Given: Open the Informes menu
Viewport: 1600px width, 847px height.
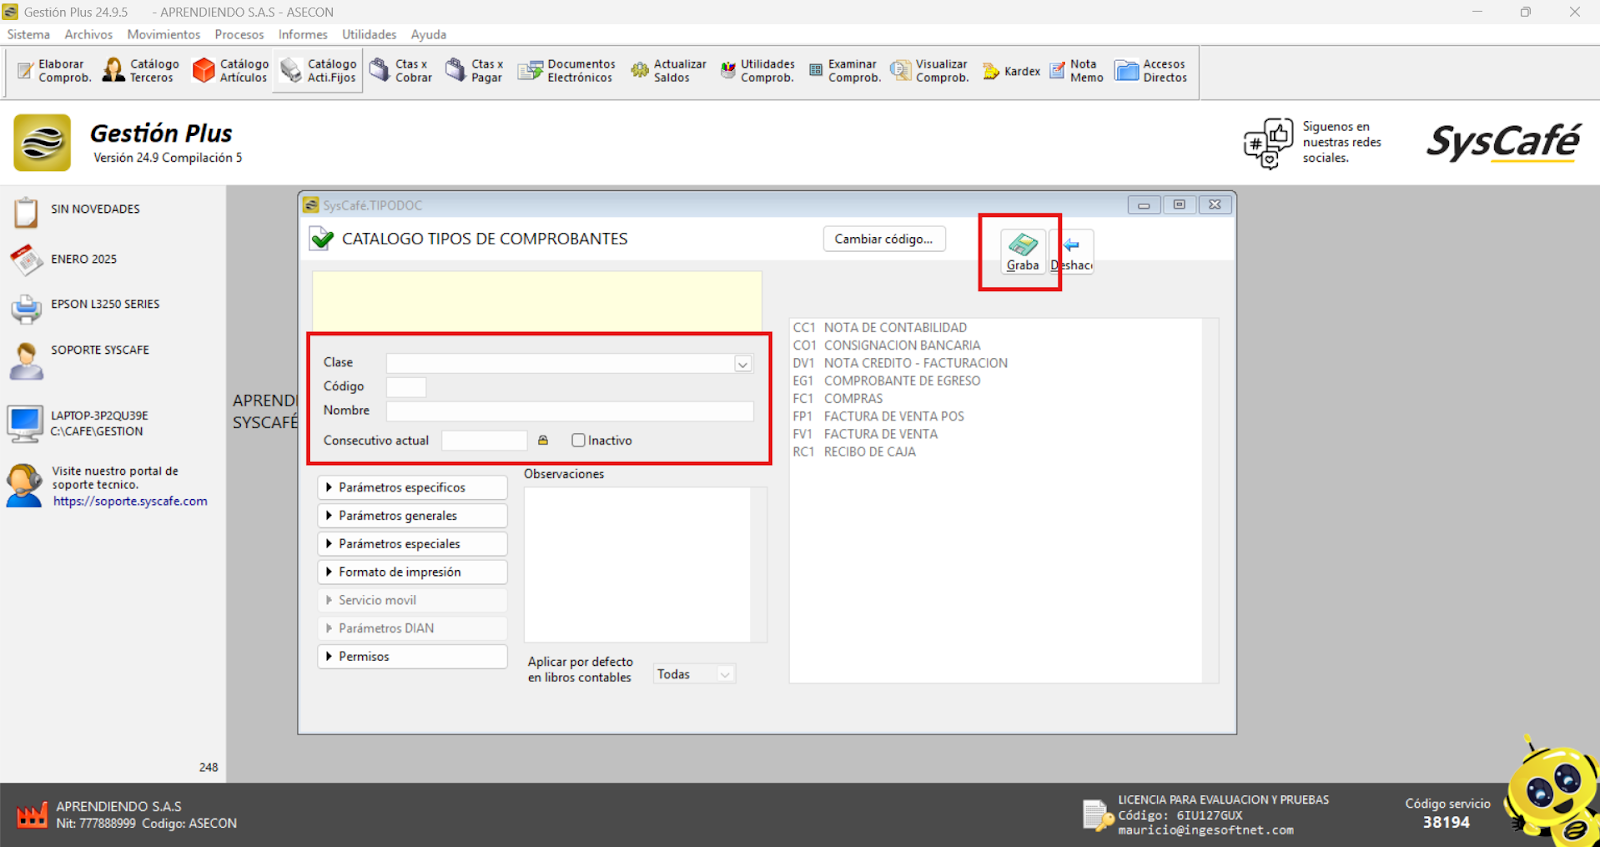Looking at the screenshot, I should point(302,34).
